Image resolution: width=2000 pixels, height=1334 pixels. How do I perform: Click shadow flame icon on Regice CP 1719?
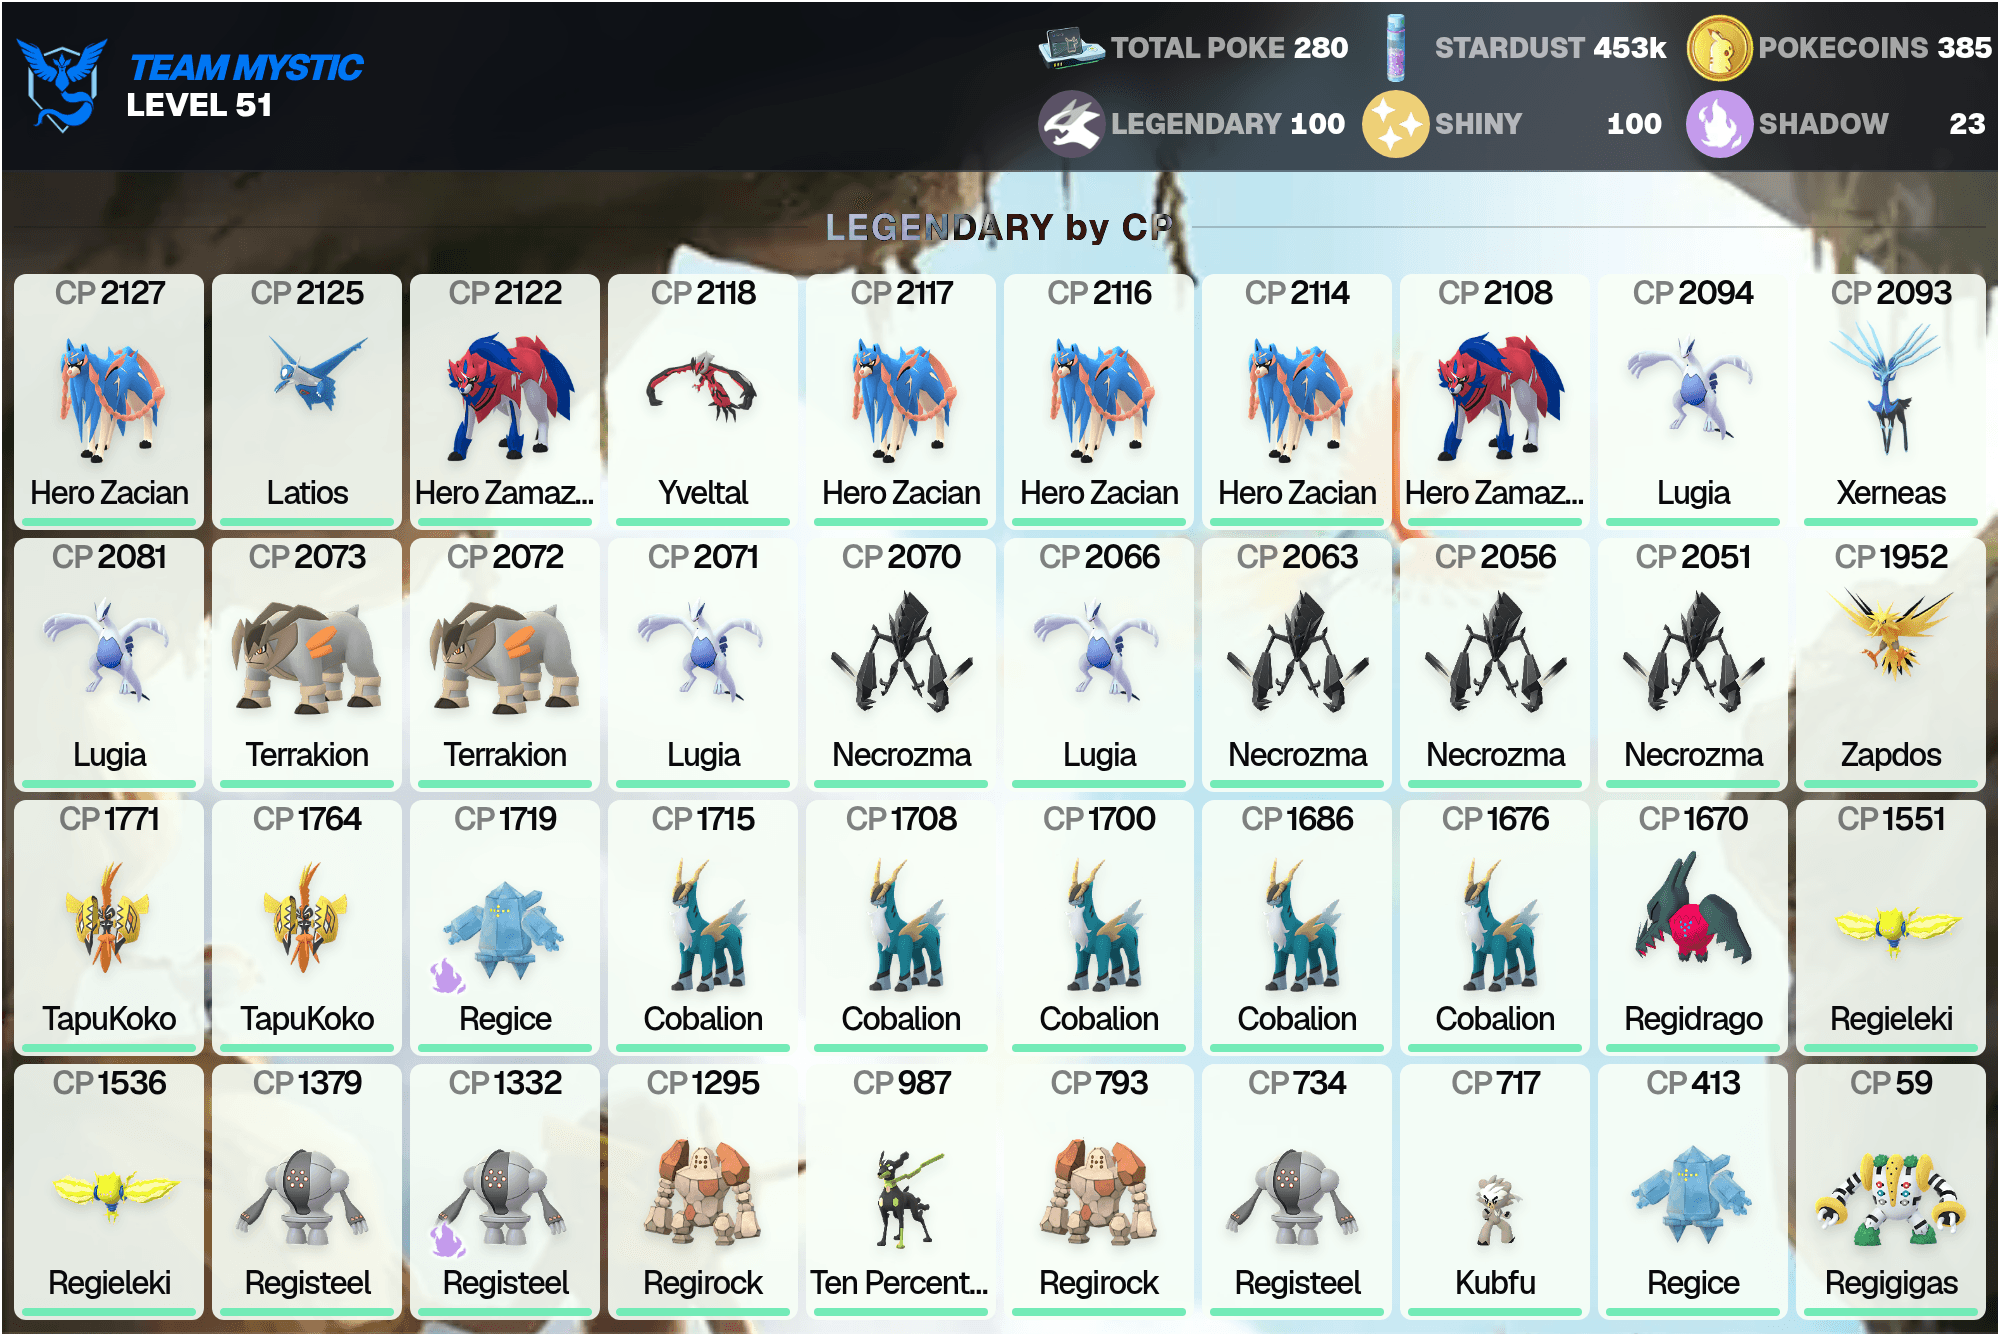[446, 976]
